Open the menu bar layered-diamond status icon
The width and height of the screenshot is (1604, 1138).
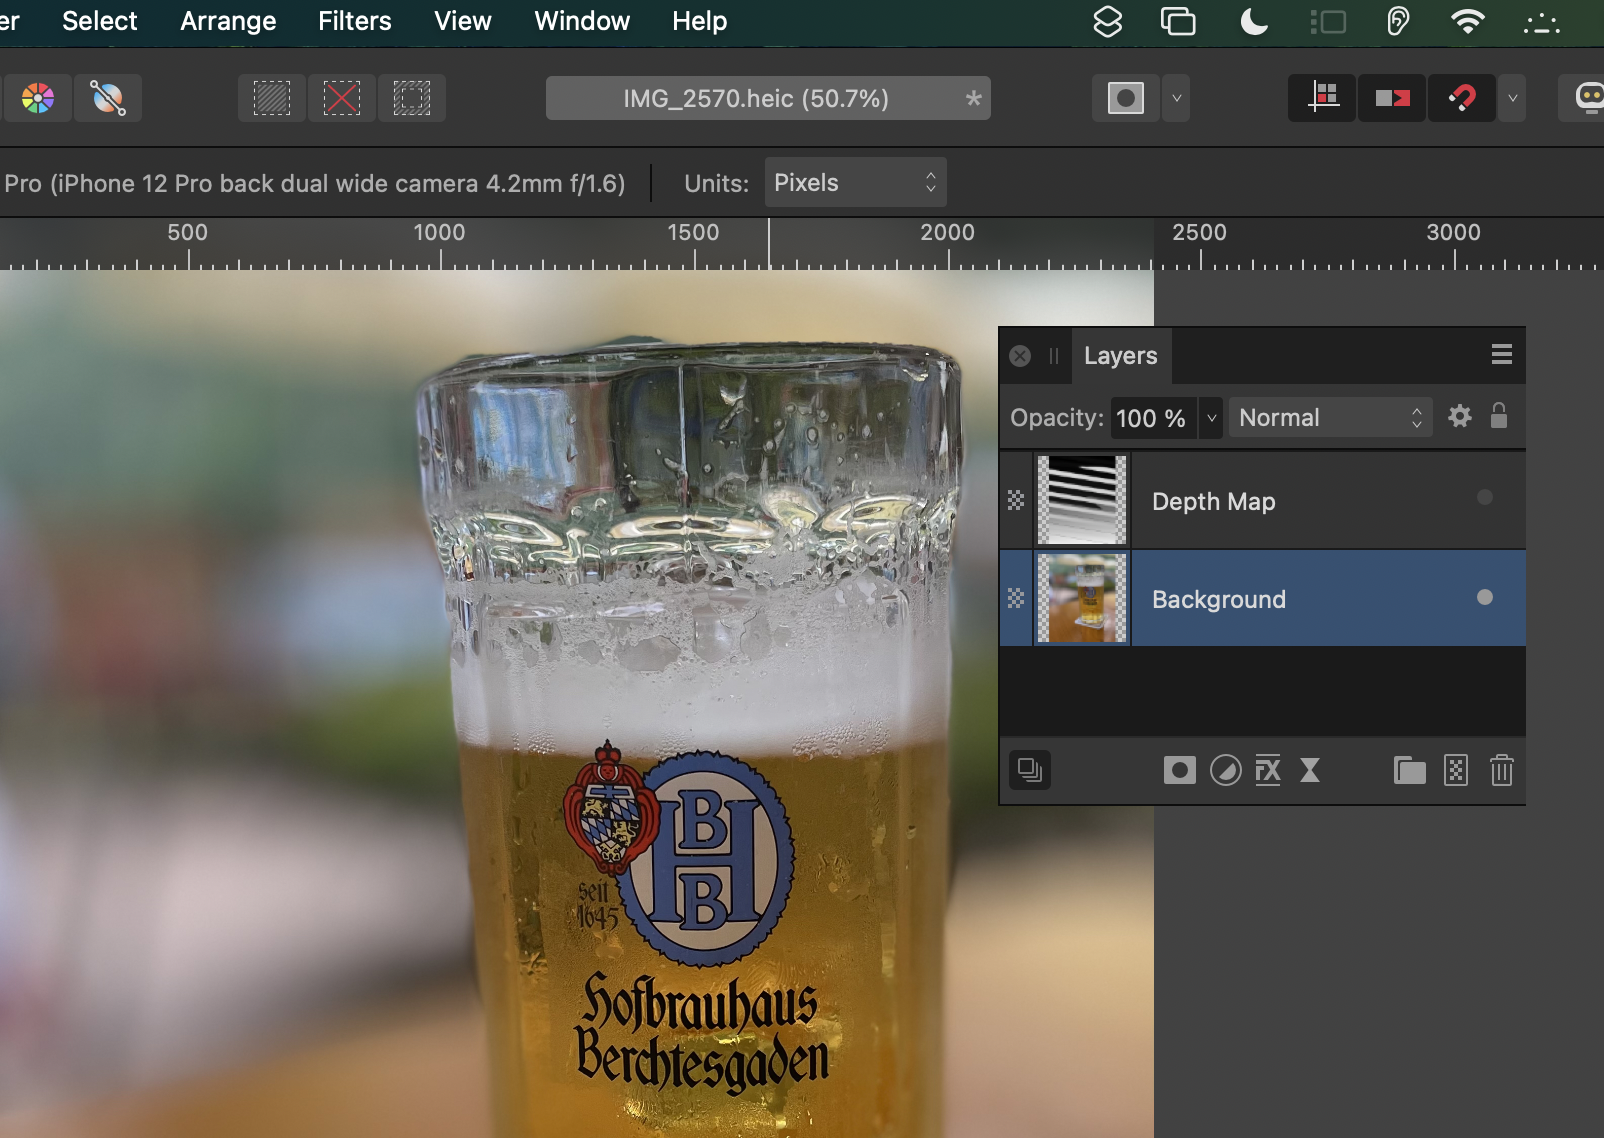[1108, 21]
